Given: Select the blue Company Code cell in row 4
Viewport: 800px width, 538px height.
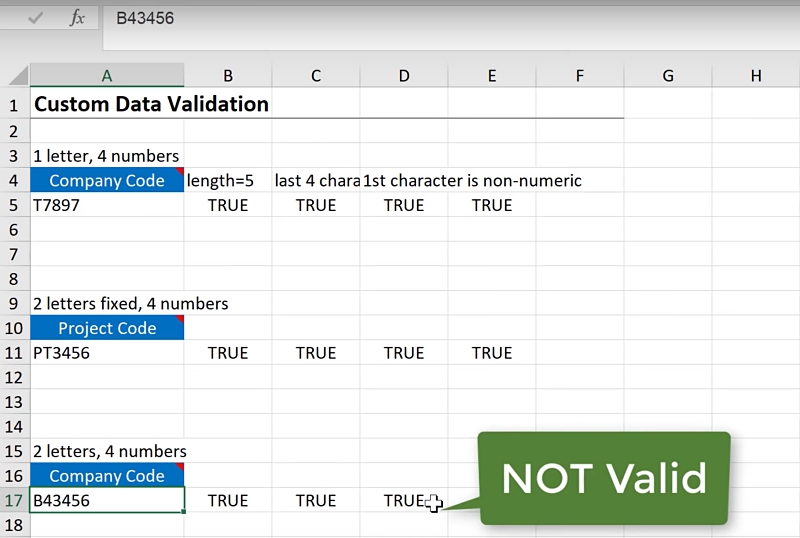Looking at the screenshot, I should 107,181.
